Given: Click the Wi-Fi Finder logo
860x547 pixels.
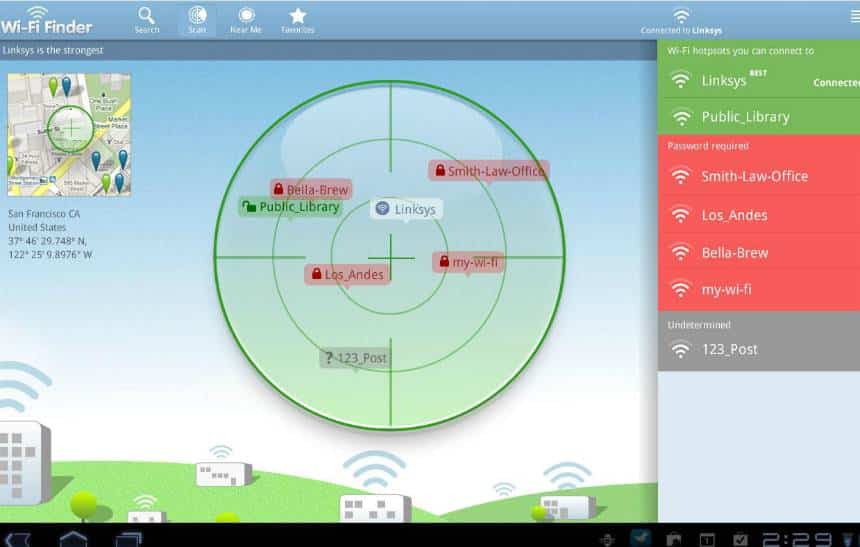Looking at the screenshot, I should point(47,21).
